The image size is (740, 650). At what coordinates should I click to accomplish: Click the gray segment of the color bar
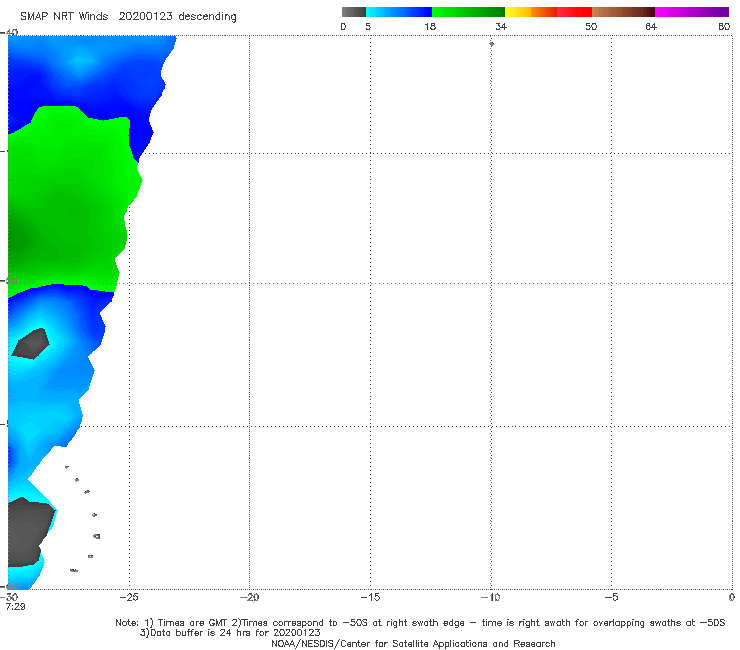[x=353, y=12]
